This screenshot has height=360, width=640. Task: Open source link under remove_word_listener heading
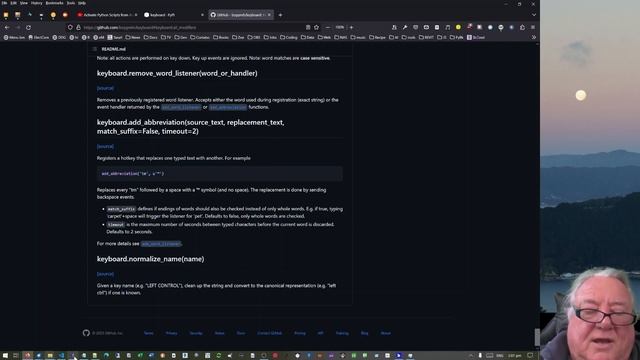105,88
